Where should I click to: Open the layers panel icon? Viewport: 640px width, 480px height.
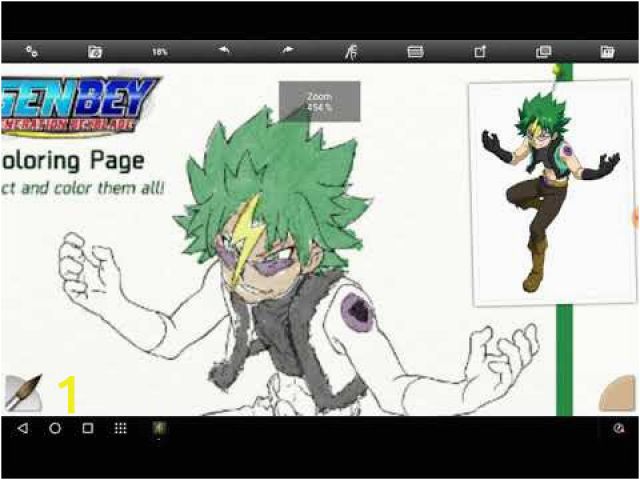(543, 51)
